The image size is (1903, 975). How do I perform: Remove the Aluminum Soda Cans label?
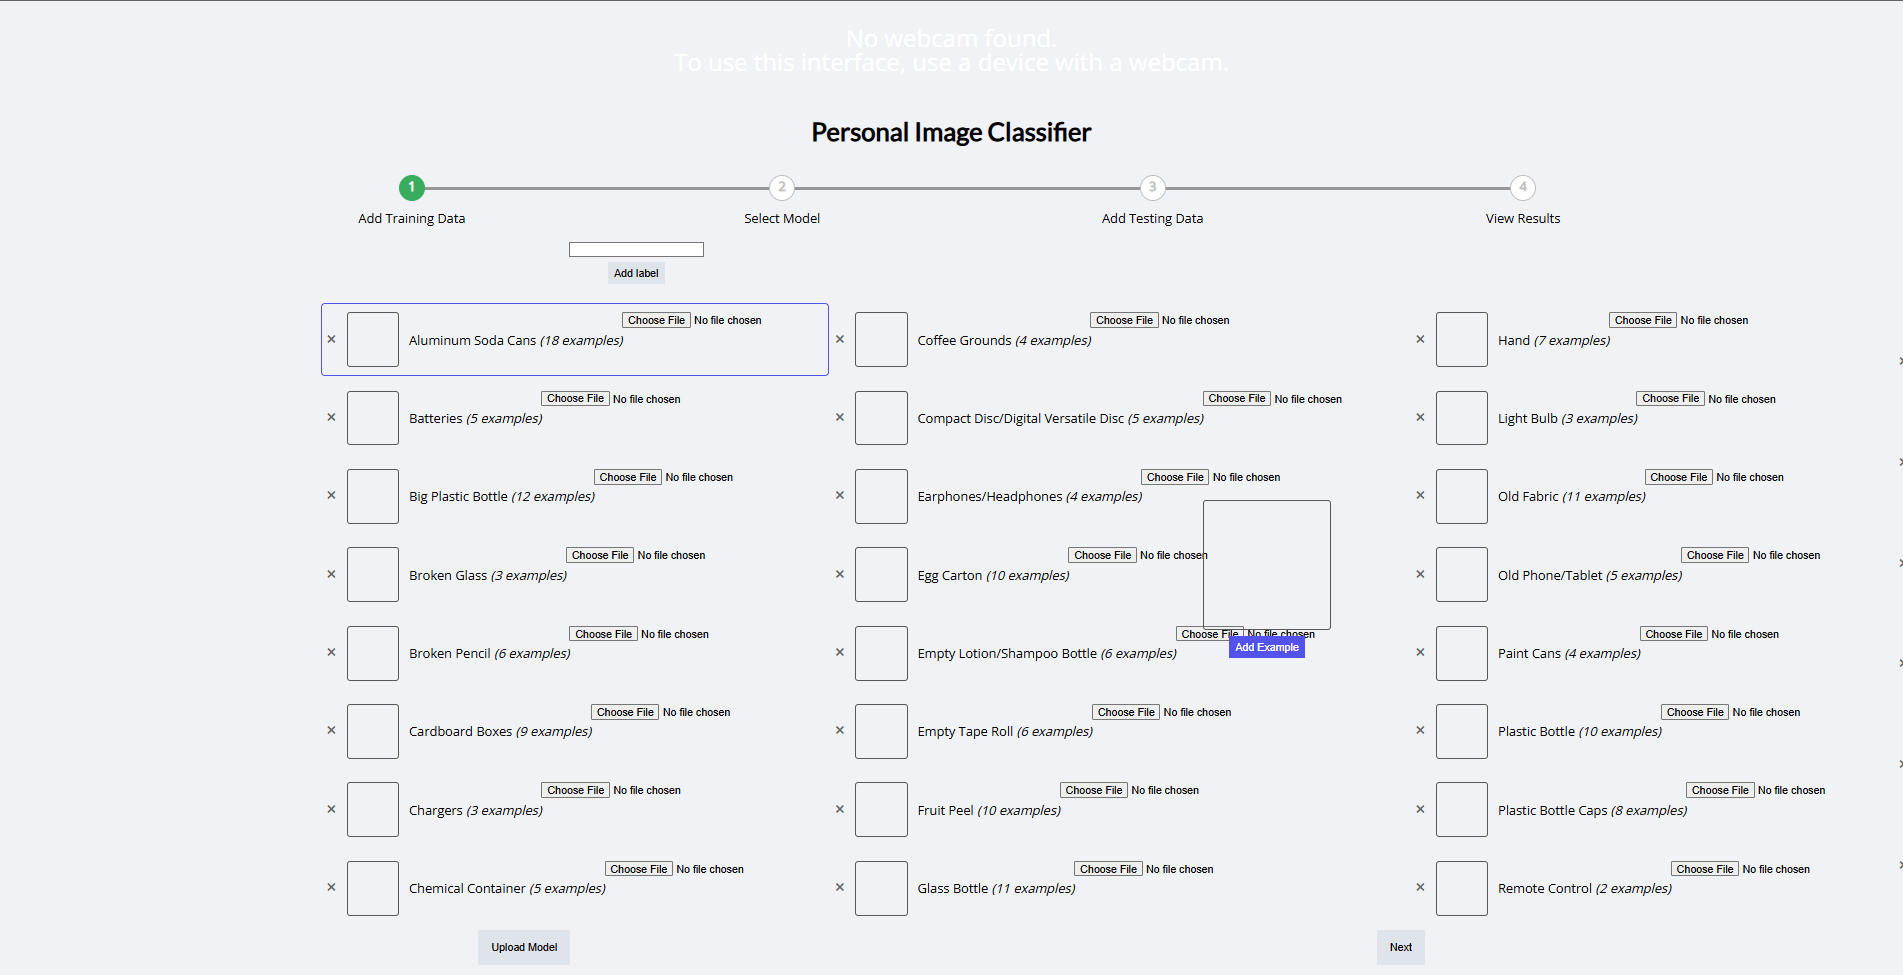click(x=331, y=340)
